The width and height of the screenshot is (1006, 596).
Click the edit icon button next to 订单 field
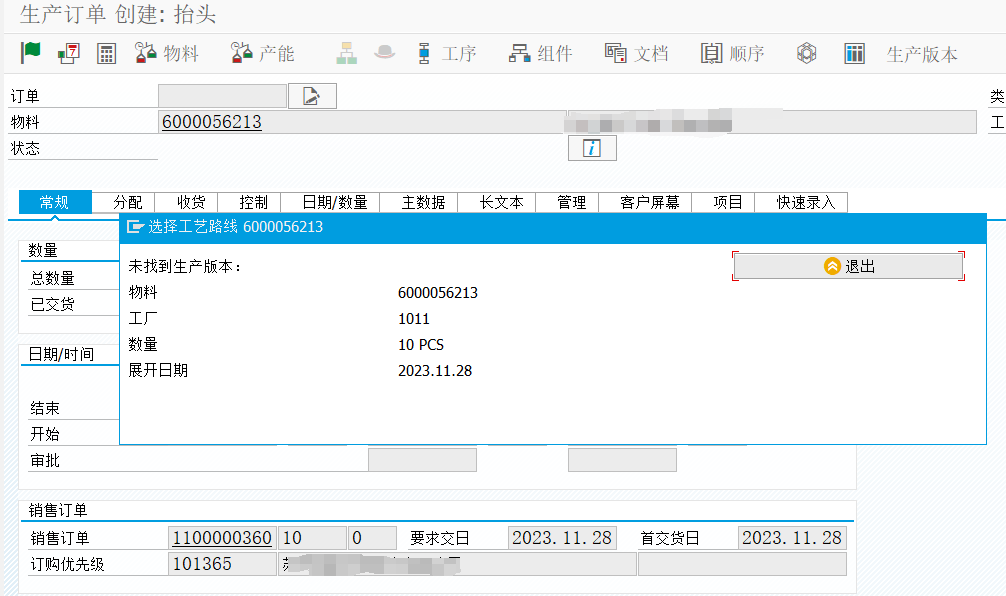312,96
